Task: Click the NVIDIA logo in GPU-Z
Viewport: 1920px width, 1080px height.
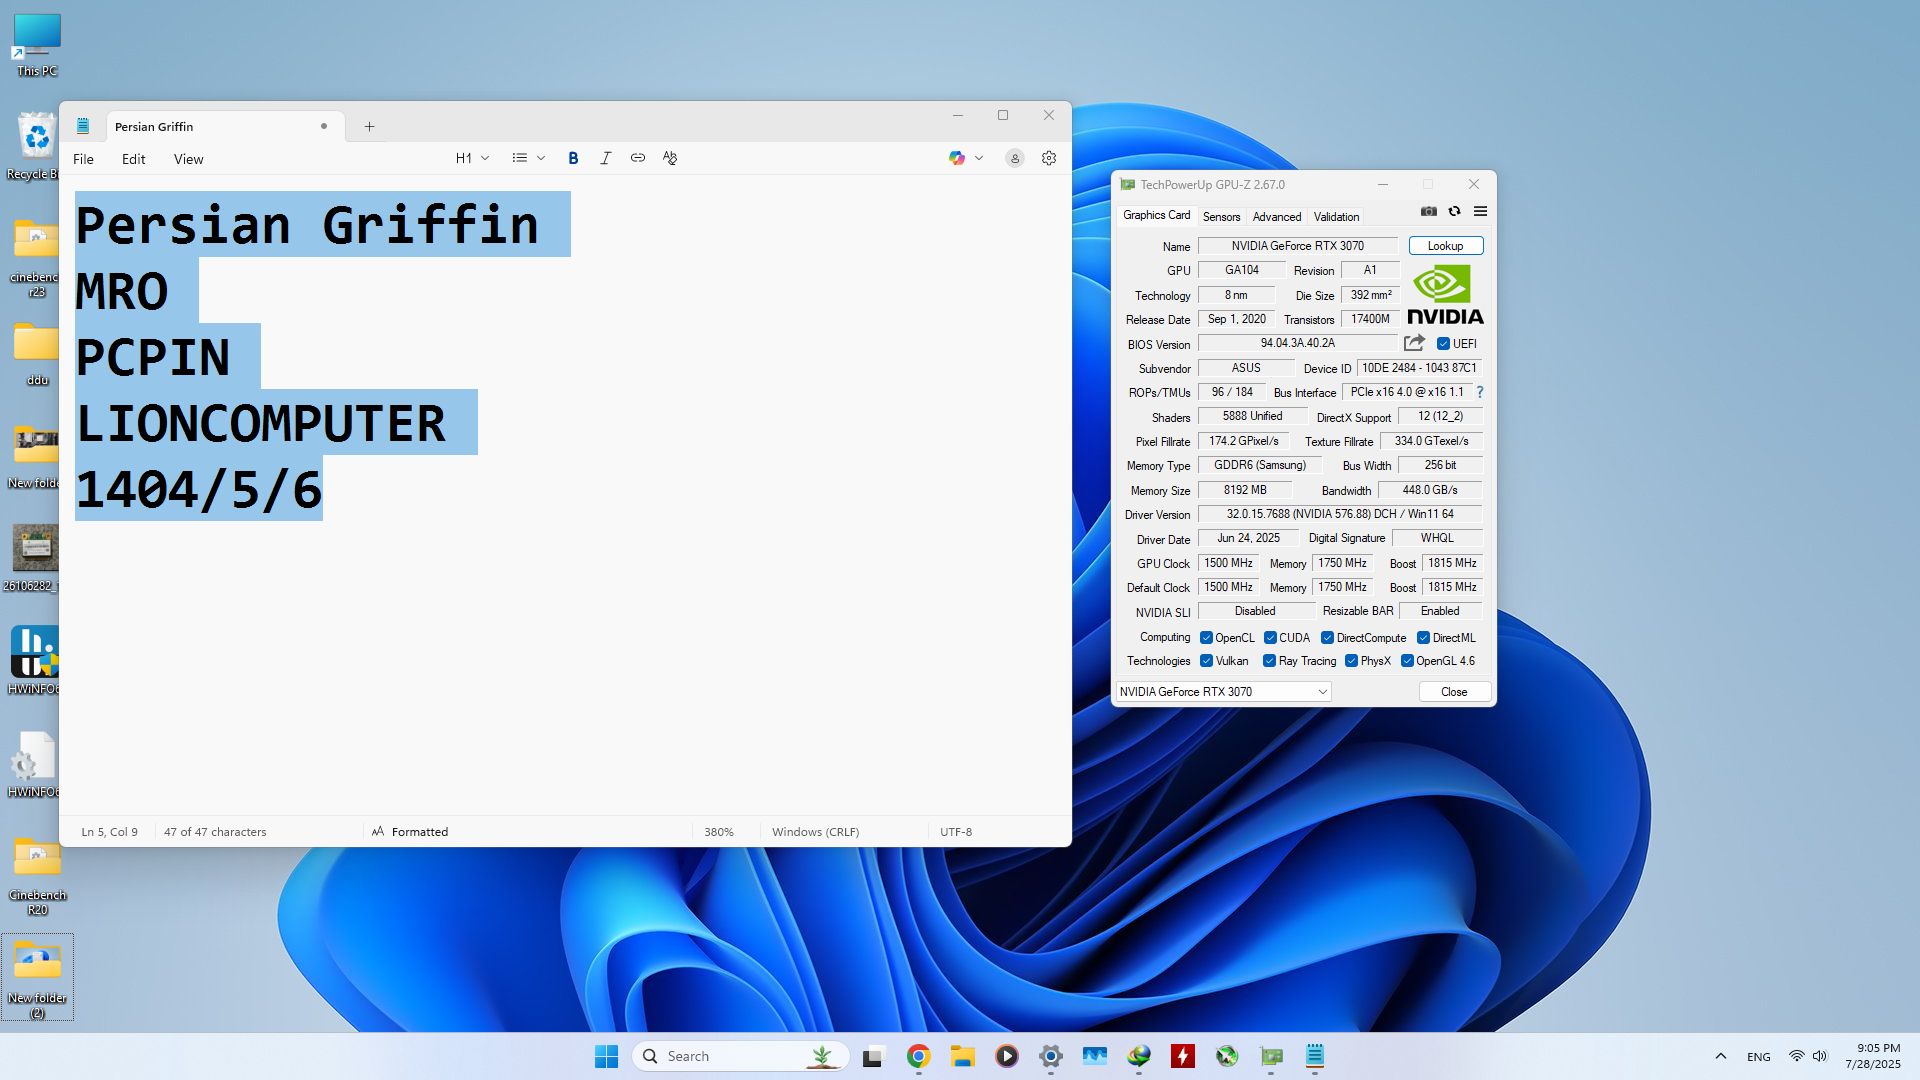Action: pos(1445,295)
